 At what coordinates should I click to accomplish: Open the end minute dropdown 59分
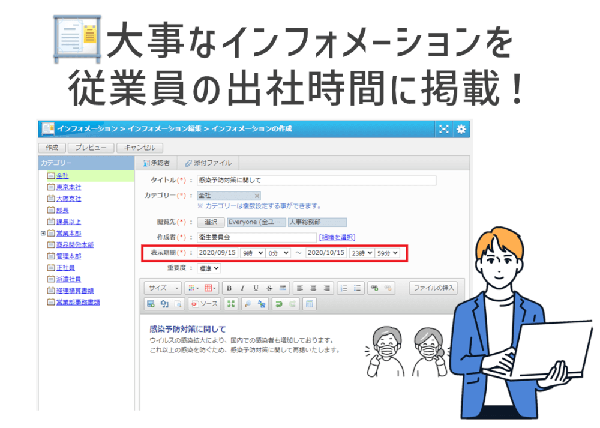tap(387, 253)
